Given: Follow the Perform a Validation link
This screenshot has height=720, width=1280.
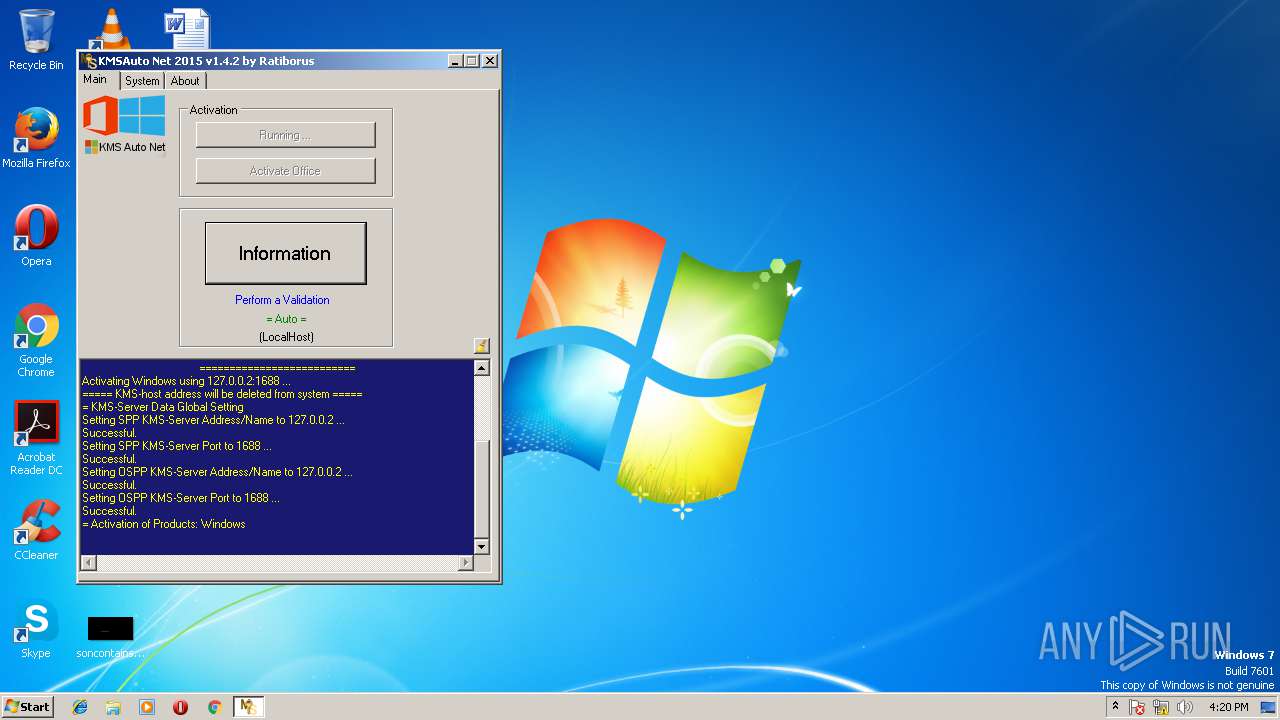Looking at the screenshot, I should (282, 300).
